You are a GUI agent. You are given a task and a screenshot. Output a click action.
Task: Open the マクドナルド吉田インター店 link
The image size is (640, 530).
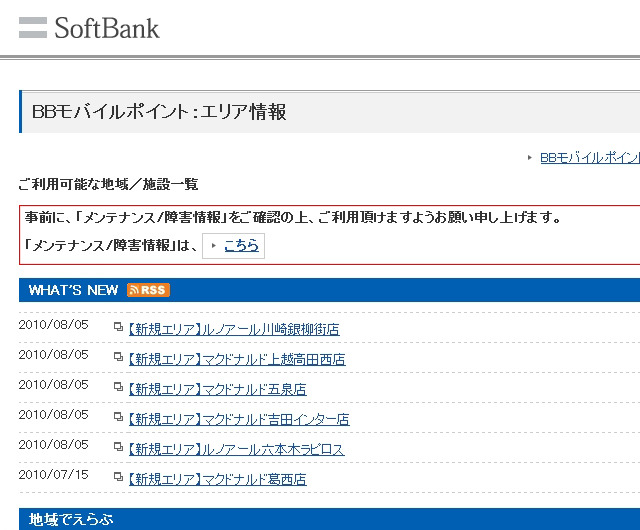point(239,419)
